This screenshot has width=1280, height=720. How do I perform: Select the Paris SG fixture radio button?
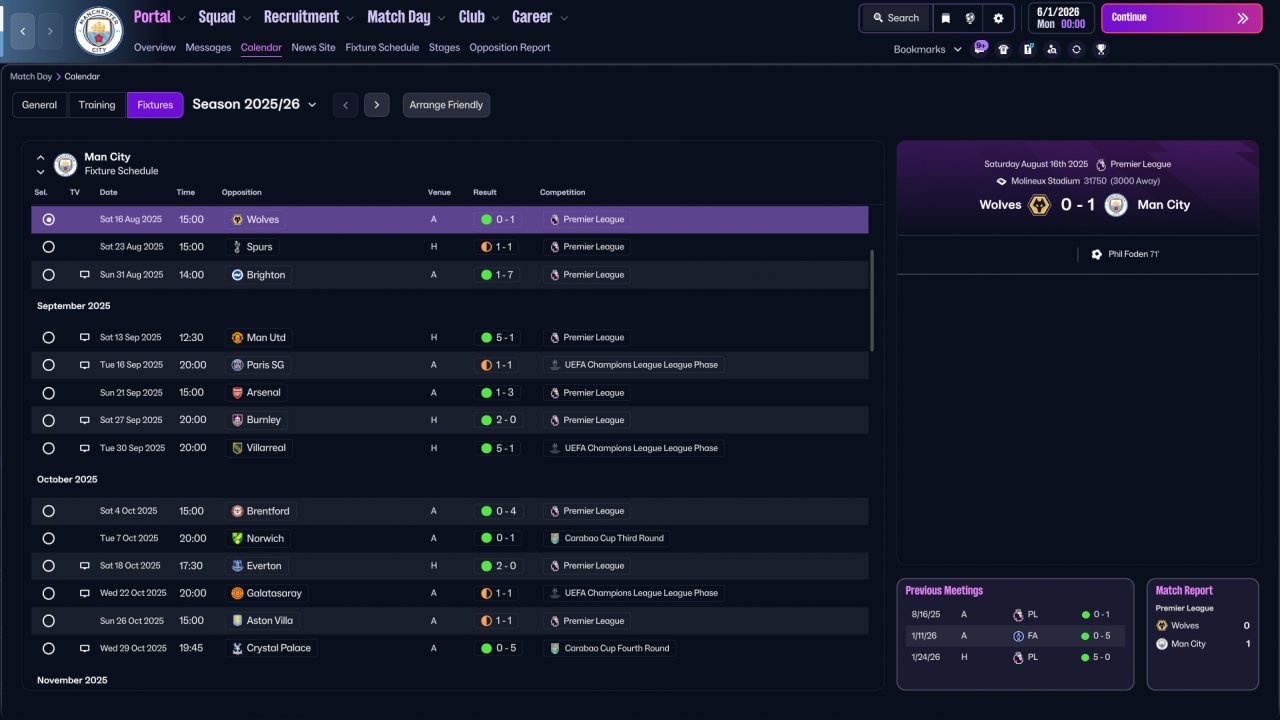(x=48, y=365)
